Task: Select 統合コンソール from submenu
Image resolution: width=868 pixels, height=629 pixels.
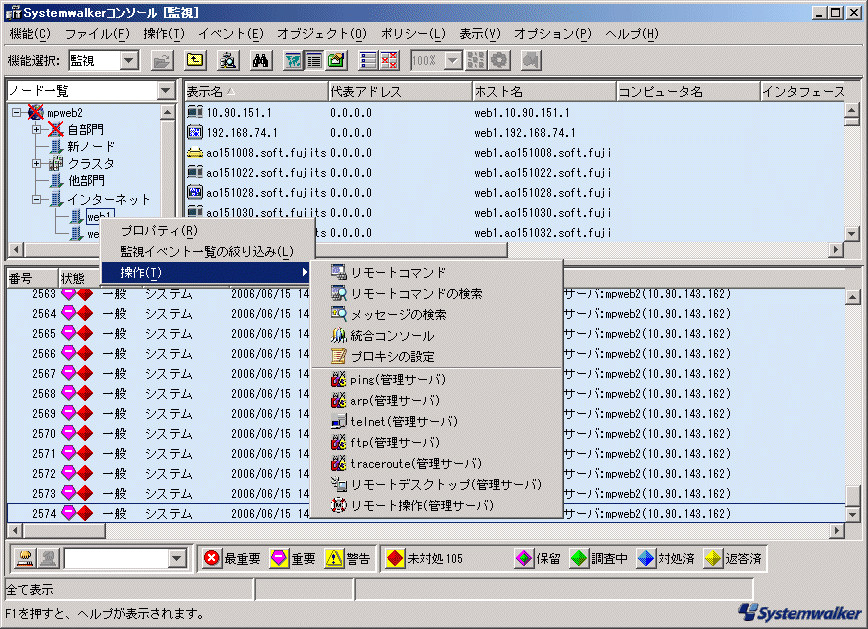Action: 437,336
